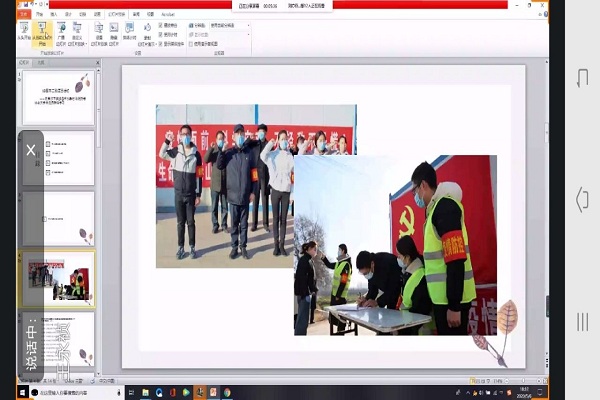Start Rehearse Timings

click(130, 34)
